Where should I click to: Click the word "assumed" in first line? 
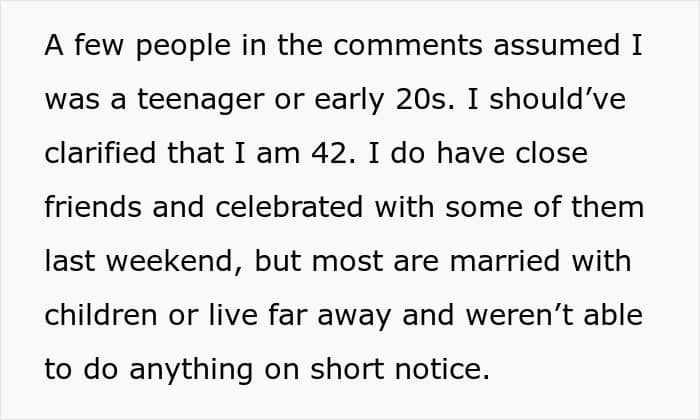557,45
